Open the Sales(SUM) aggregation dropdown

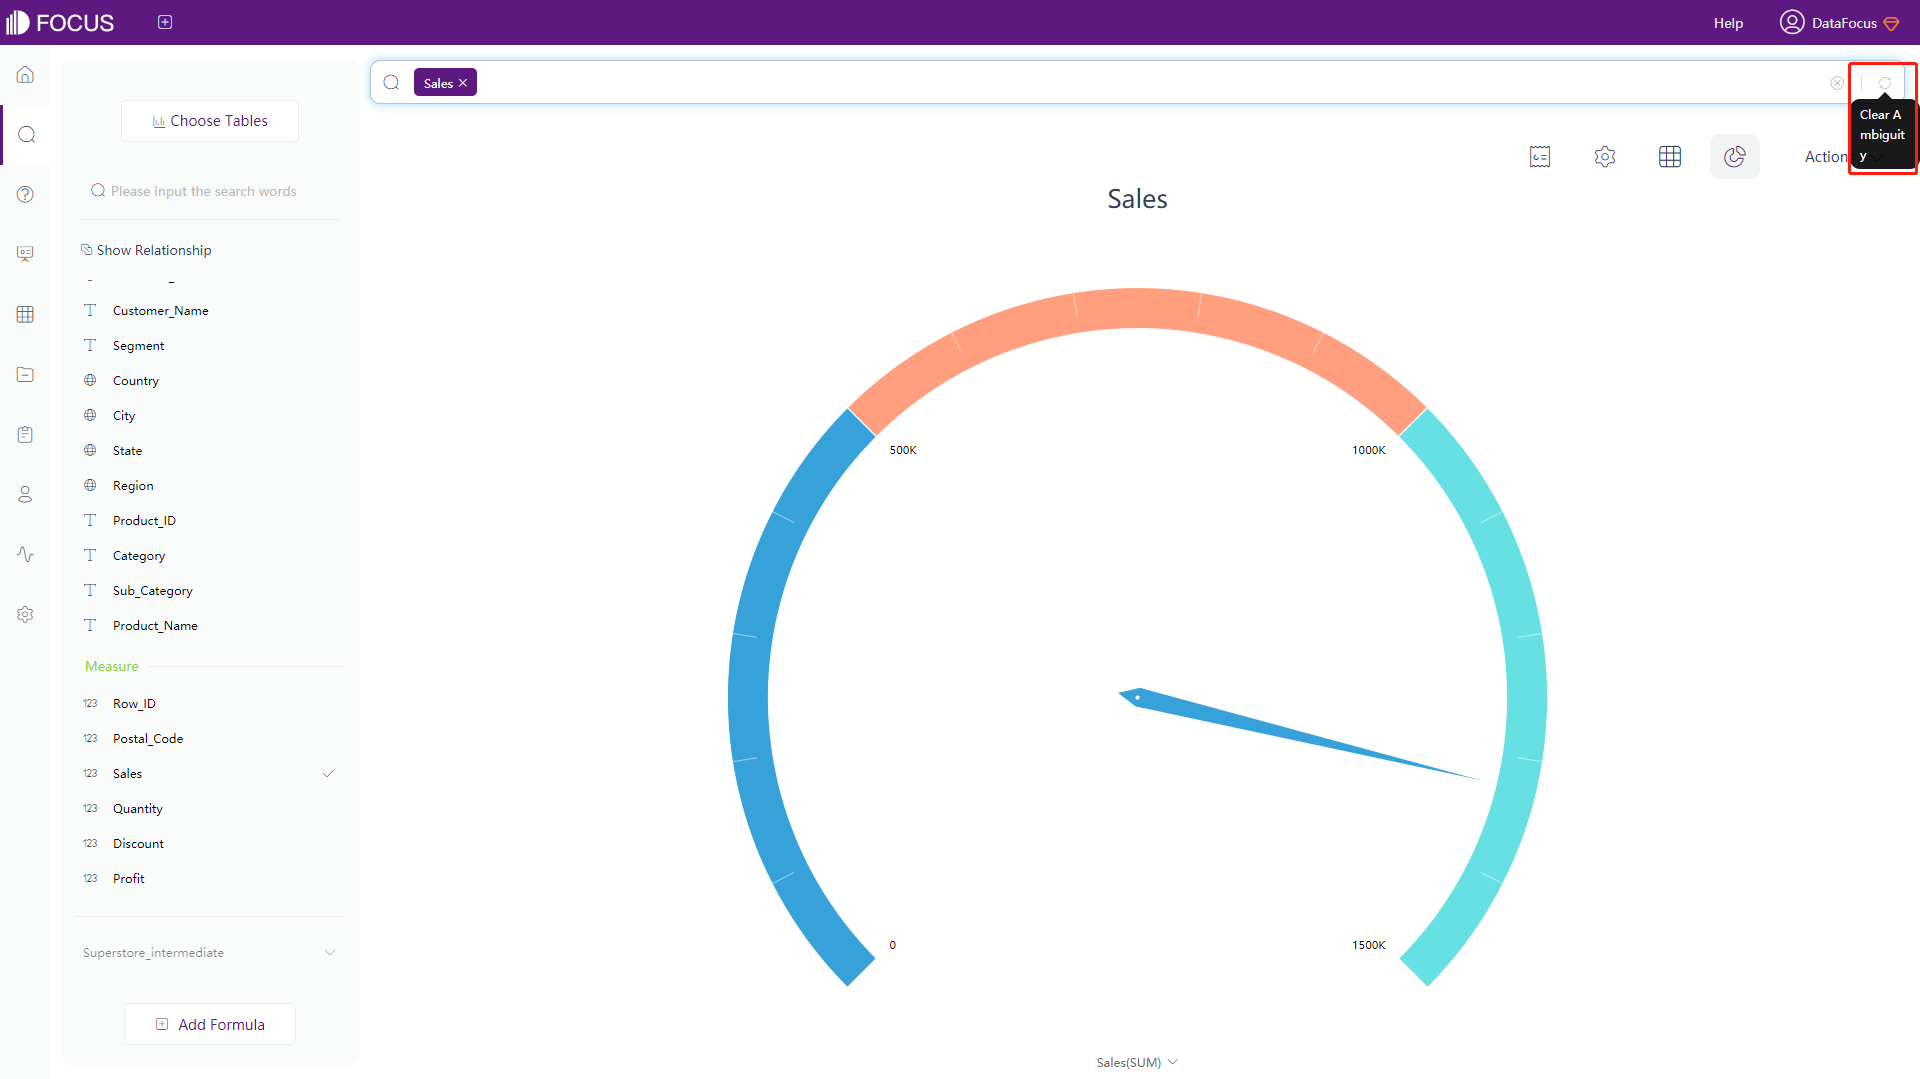1137,1062
